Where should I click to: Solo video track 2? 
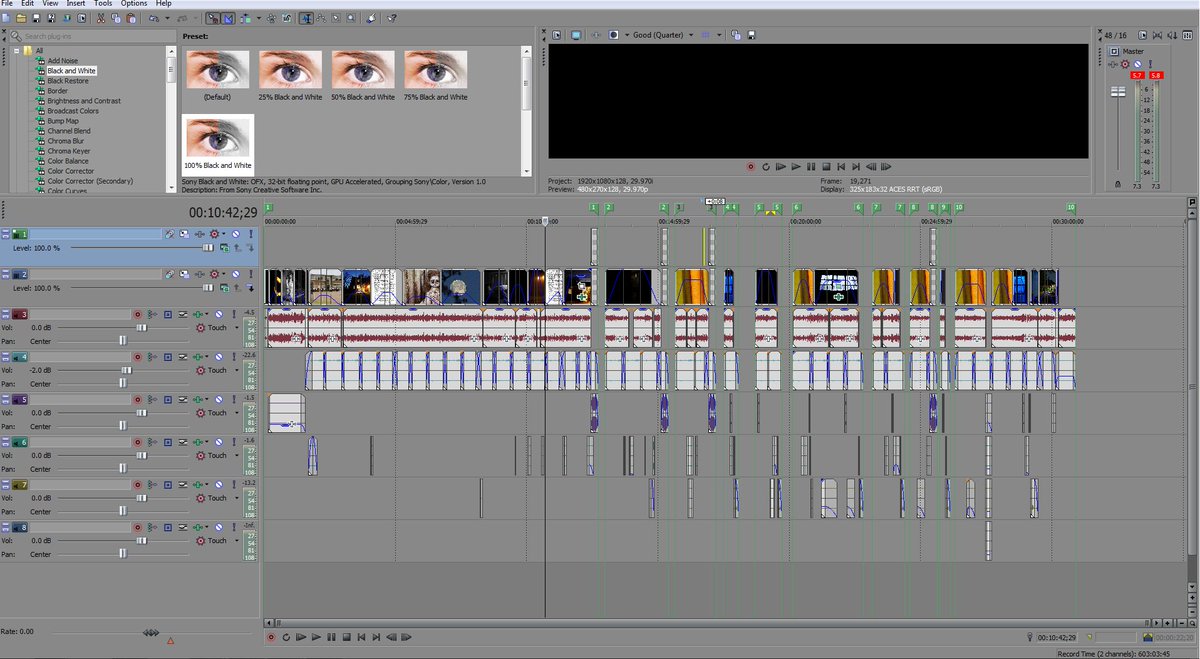(x=251, y=275)
